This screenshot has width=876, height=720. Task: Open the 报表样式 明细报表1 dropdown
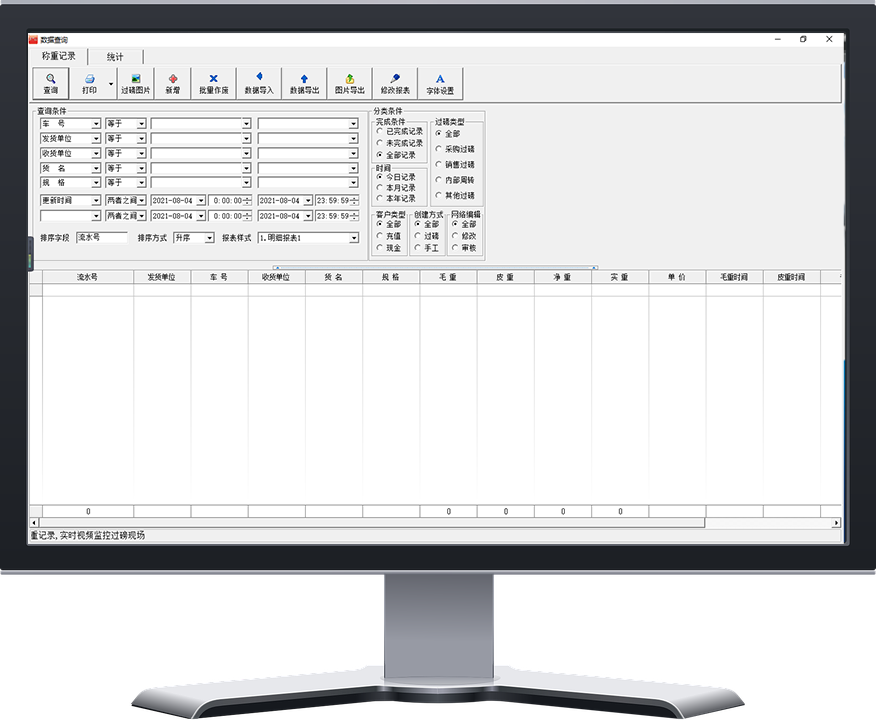354,238
